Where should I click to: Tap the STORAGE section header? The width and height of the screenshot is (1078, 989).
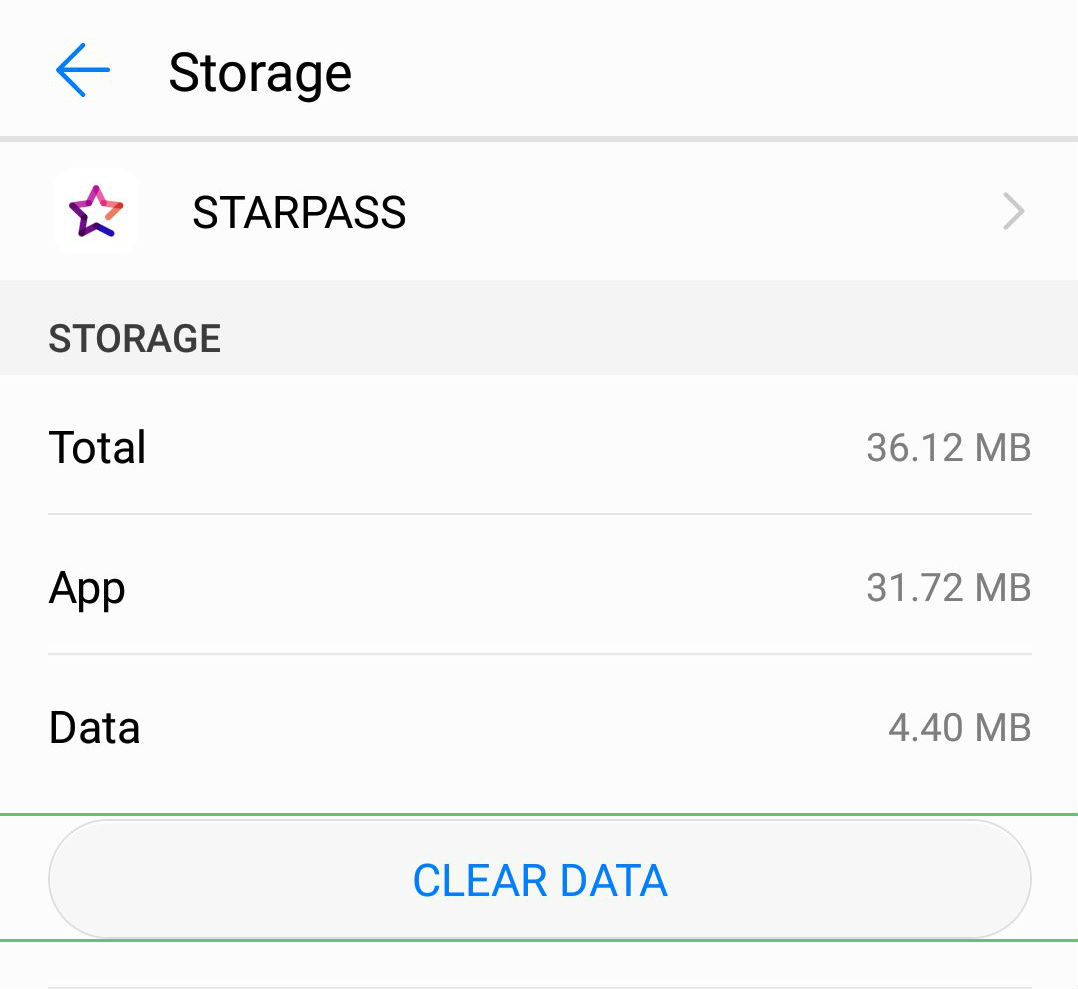(135, 339)
